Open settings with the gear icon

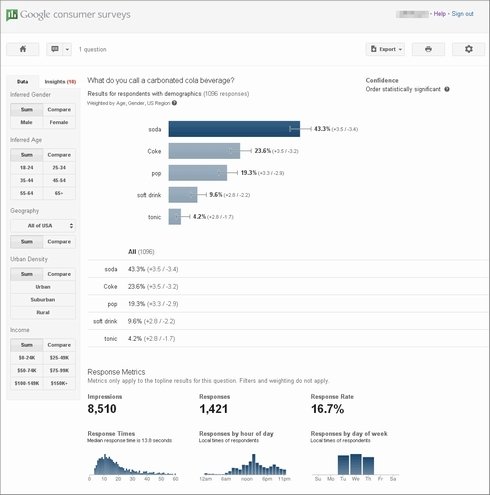(x=469, y=49)
